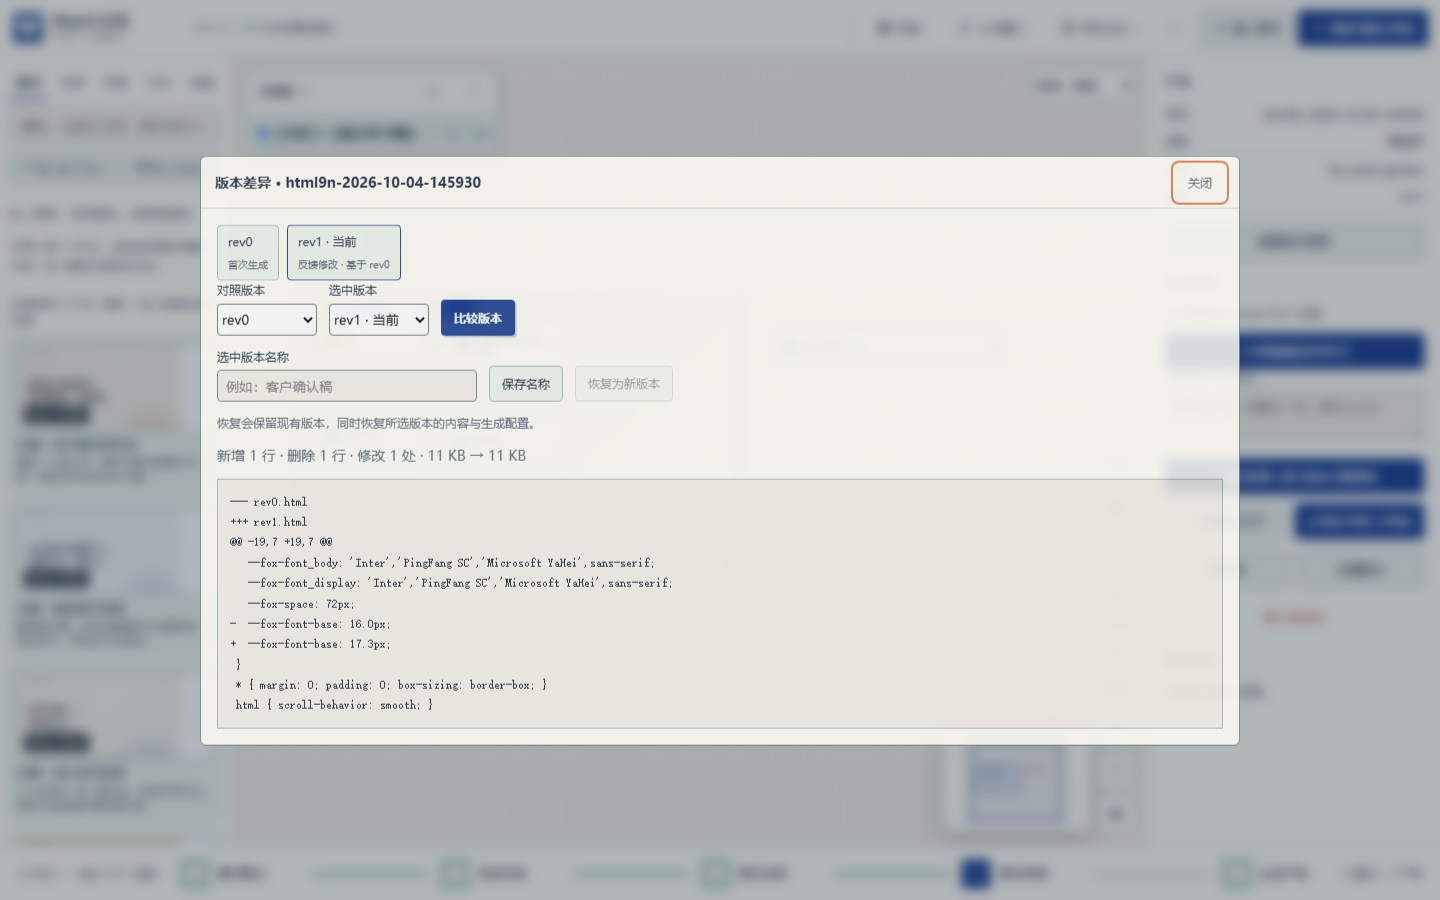Click the 比较版本 button
The width and height of the screenshot is (1440, 900).
pos(478,318)
